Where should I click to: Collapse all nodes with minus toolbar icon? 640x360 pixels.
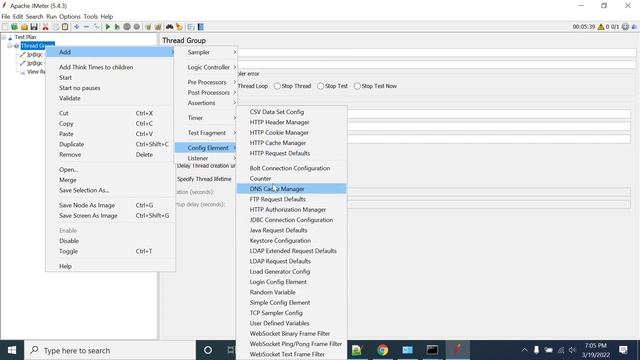(86, 27)
